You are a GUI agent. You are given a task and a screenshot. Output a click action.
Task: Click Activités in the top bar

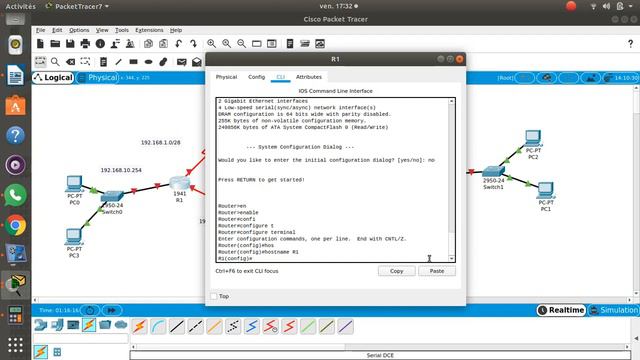pyautogui.click(x=20, y=6)
